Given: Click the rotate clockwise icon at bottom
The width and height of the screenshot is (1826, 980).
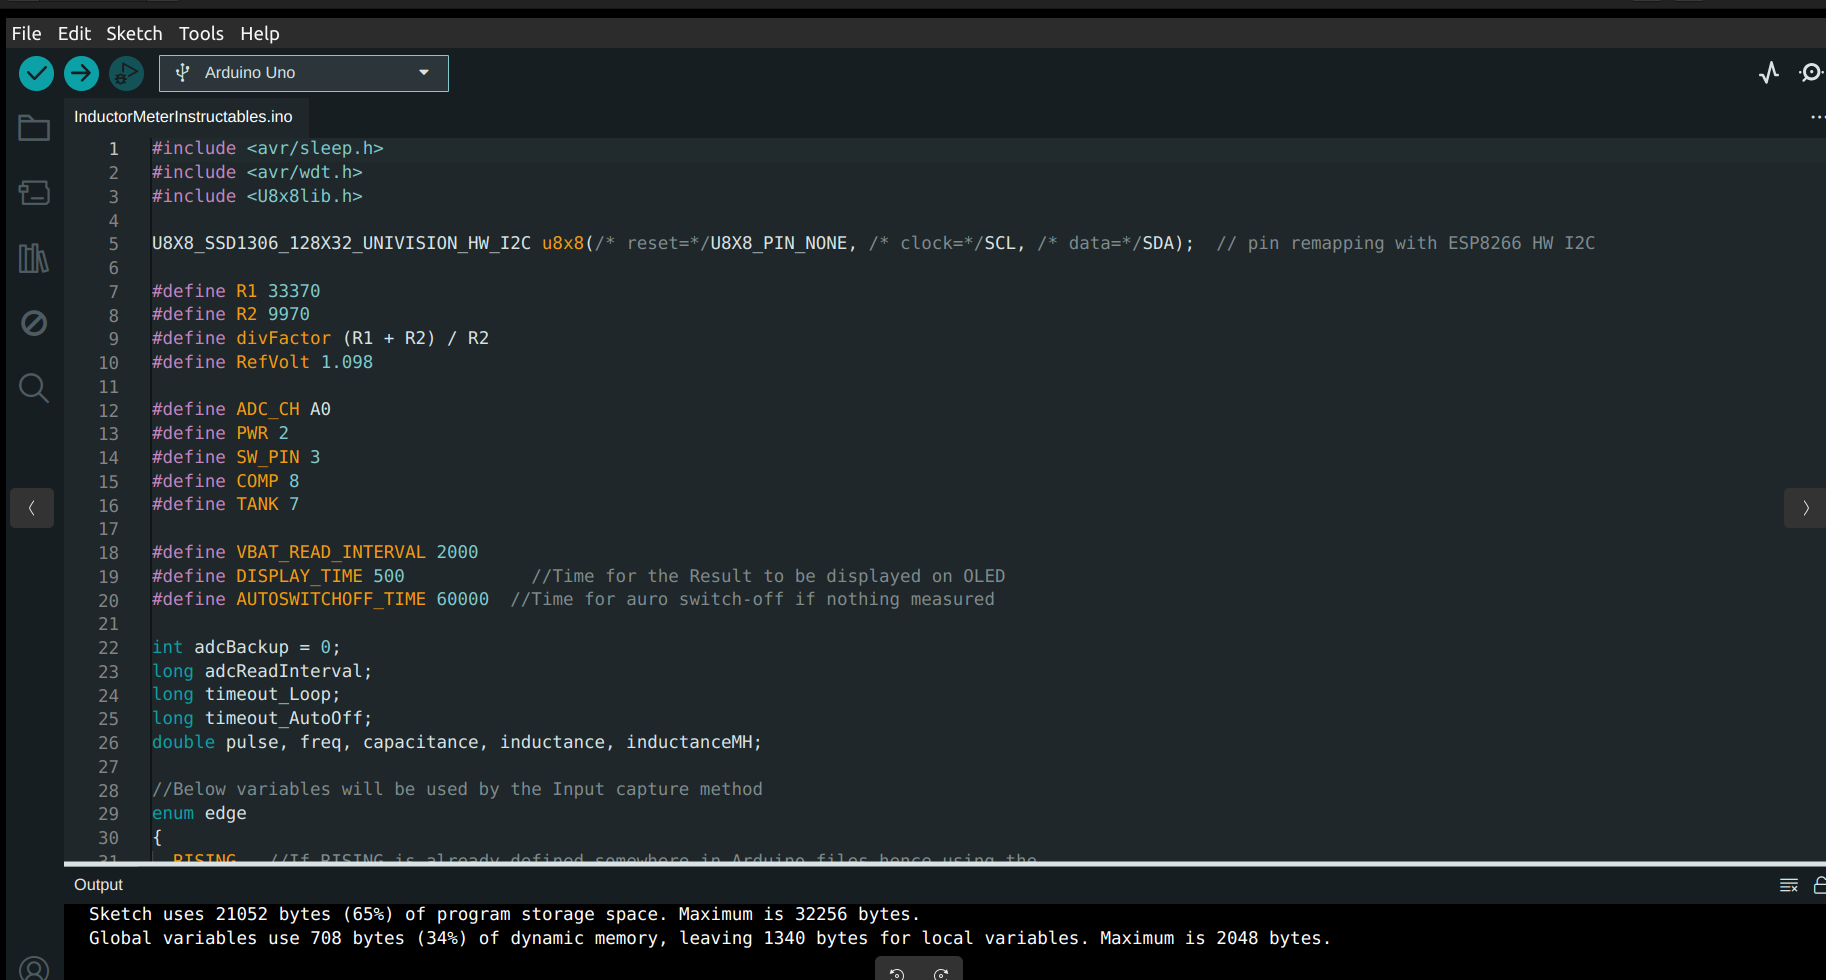Looking at the screenshot, I should point(941,973).
